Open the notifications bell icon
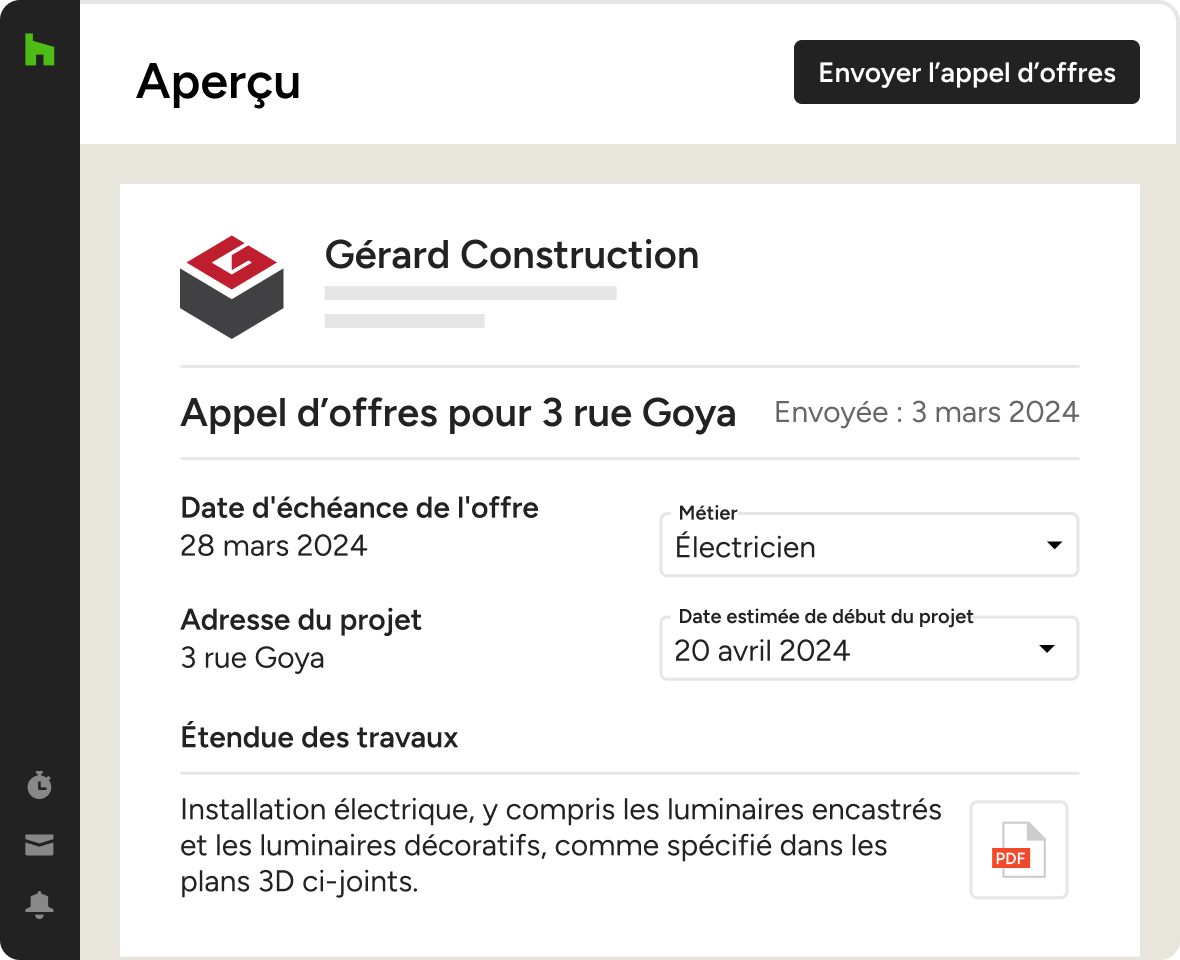Viewport: 1180px width, 960px height. point(39,904)
